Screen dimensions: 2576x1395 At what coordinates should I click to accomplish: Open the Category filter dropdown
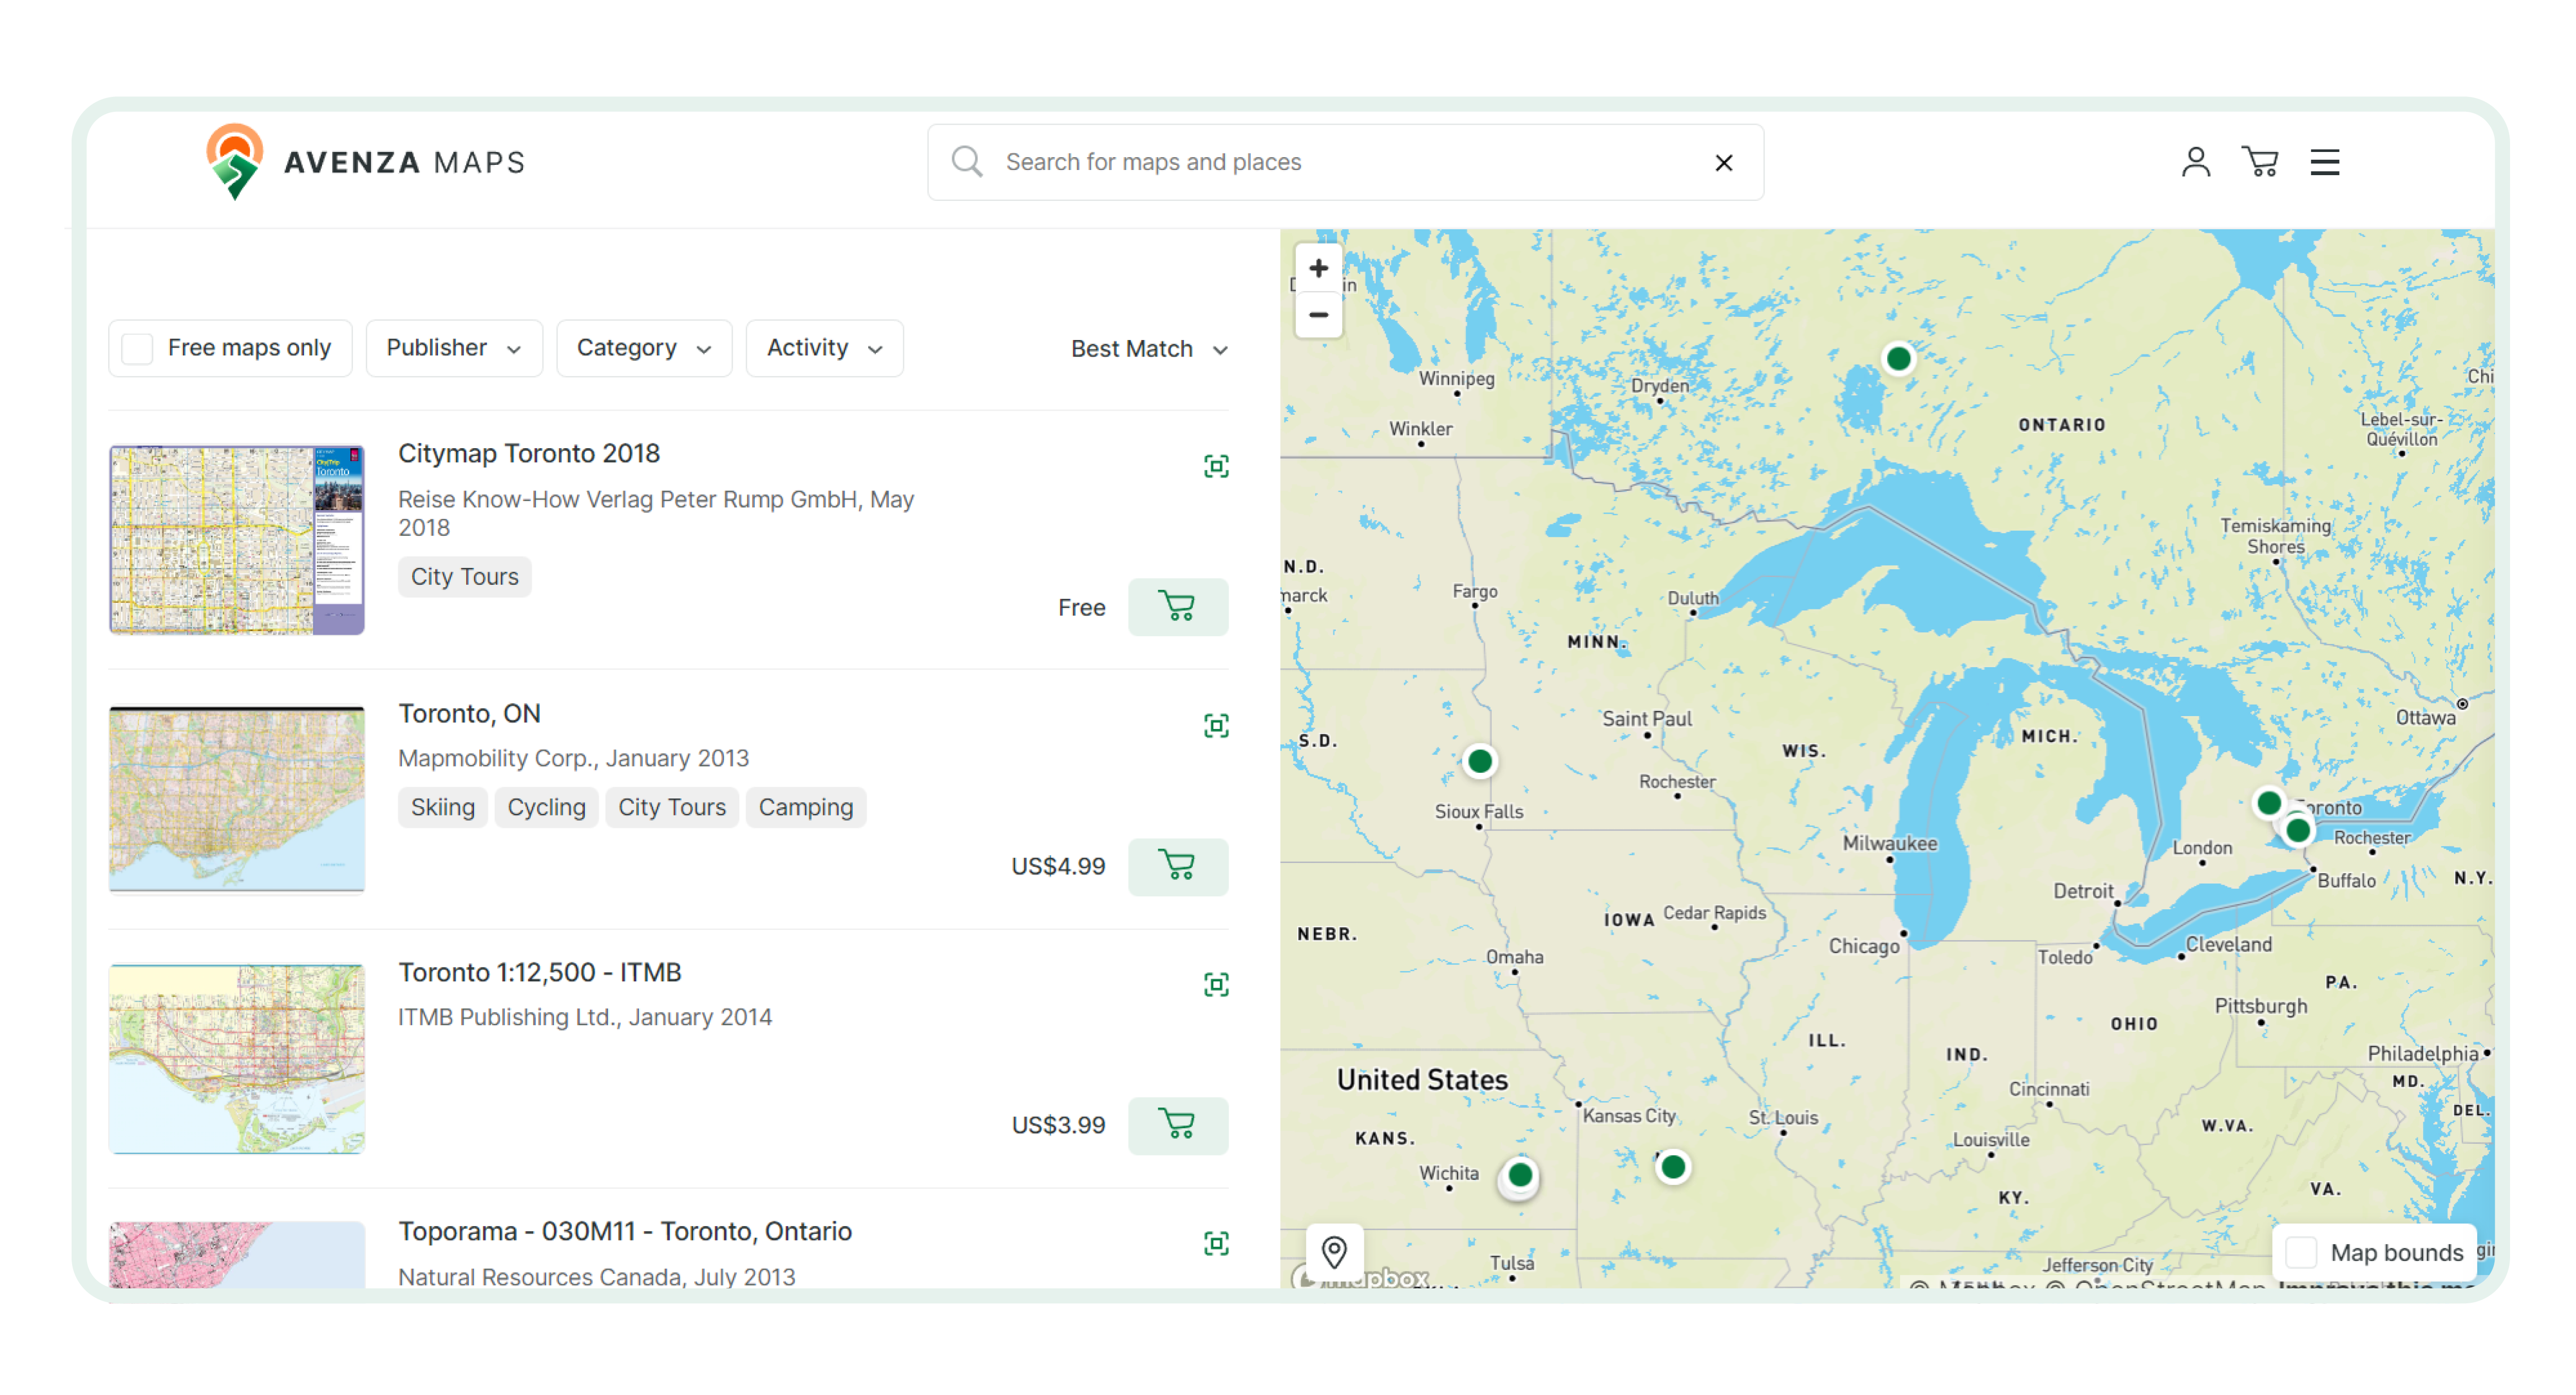[x=644, y=348]
